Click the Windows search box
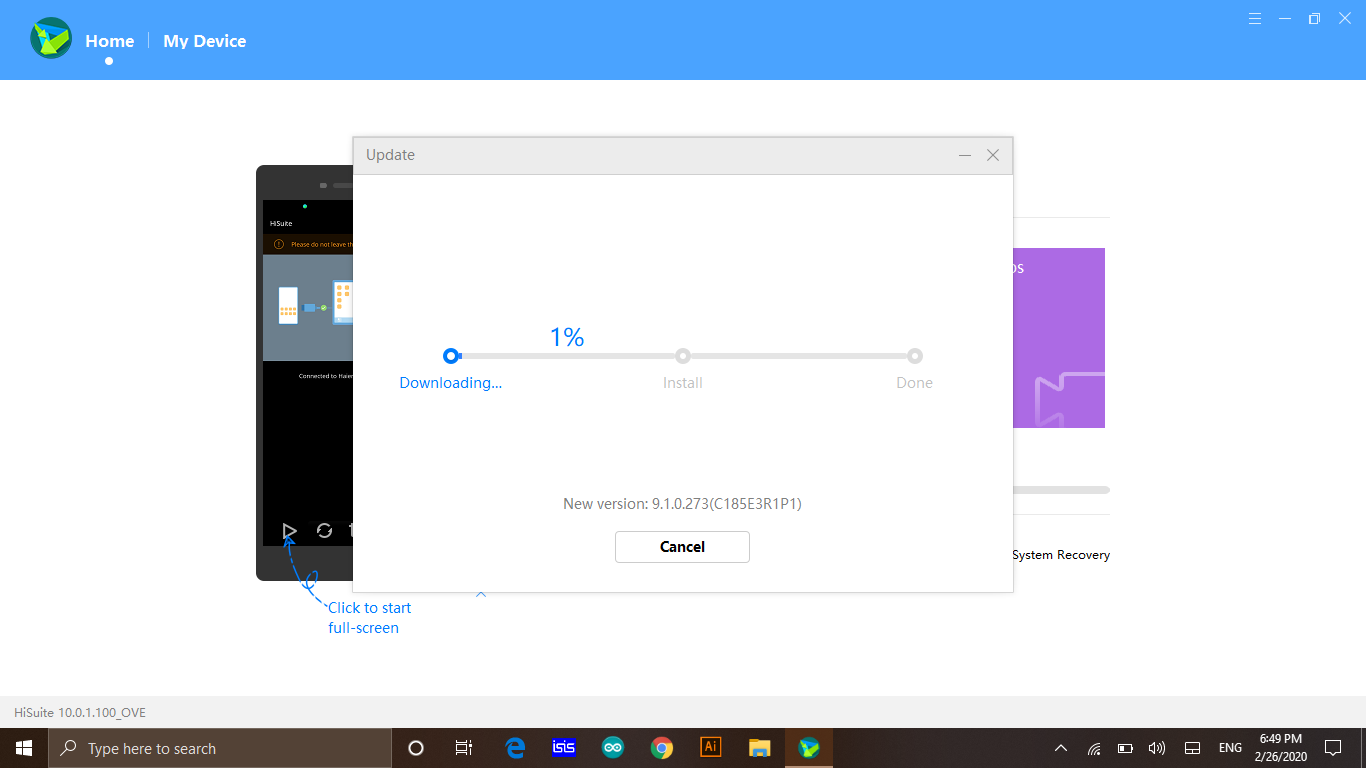Viewport: 1366px width, 768px height. tap(220, 748)
